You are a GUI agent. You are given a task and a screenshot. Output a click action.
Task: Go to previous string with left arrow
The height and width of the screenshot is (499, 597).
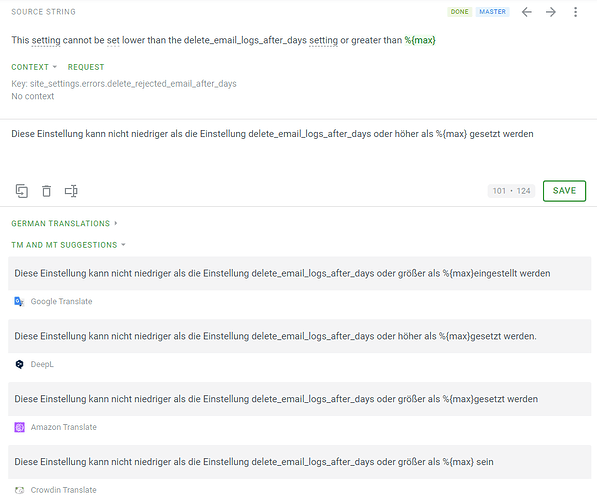[527, 12]
